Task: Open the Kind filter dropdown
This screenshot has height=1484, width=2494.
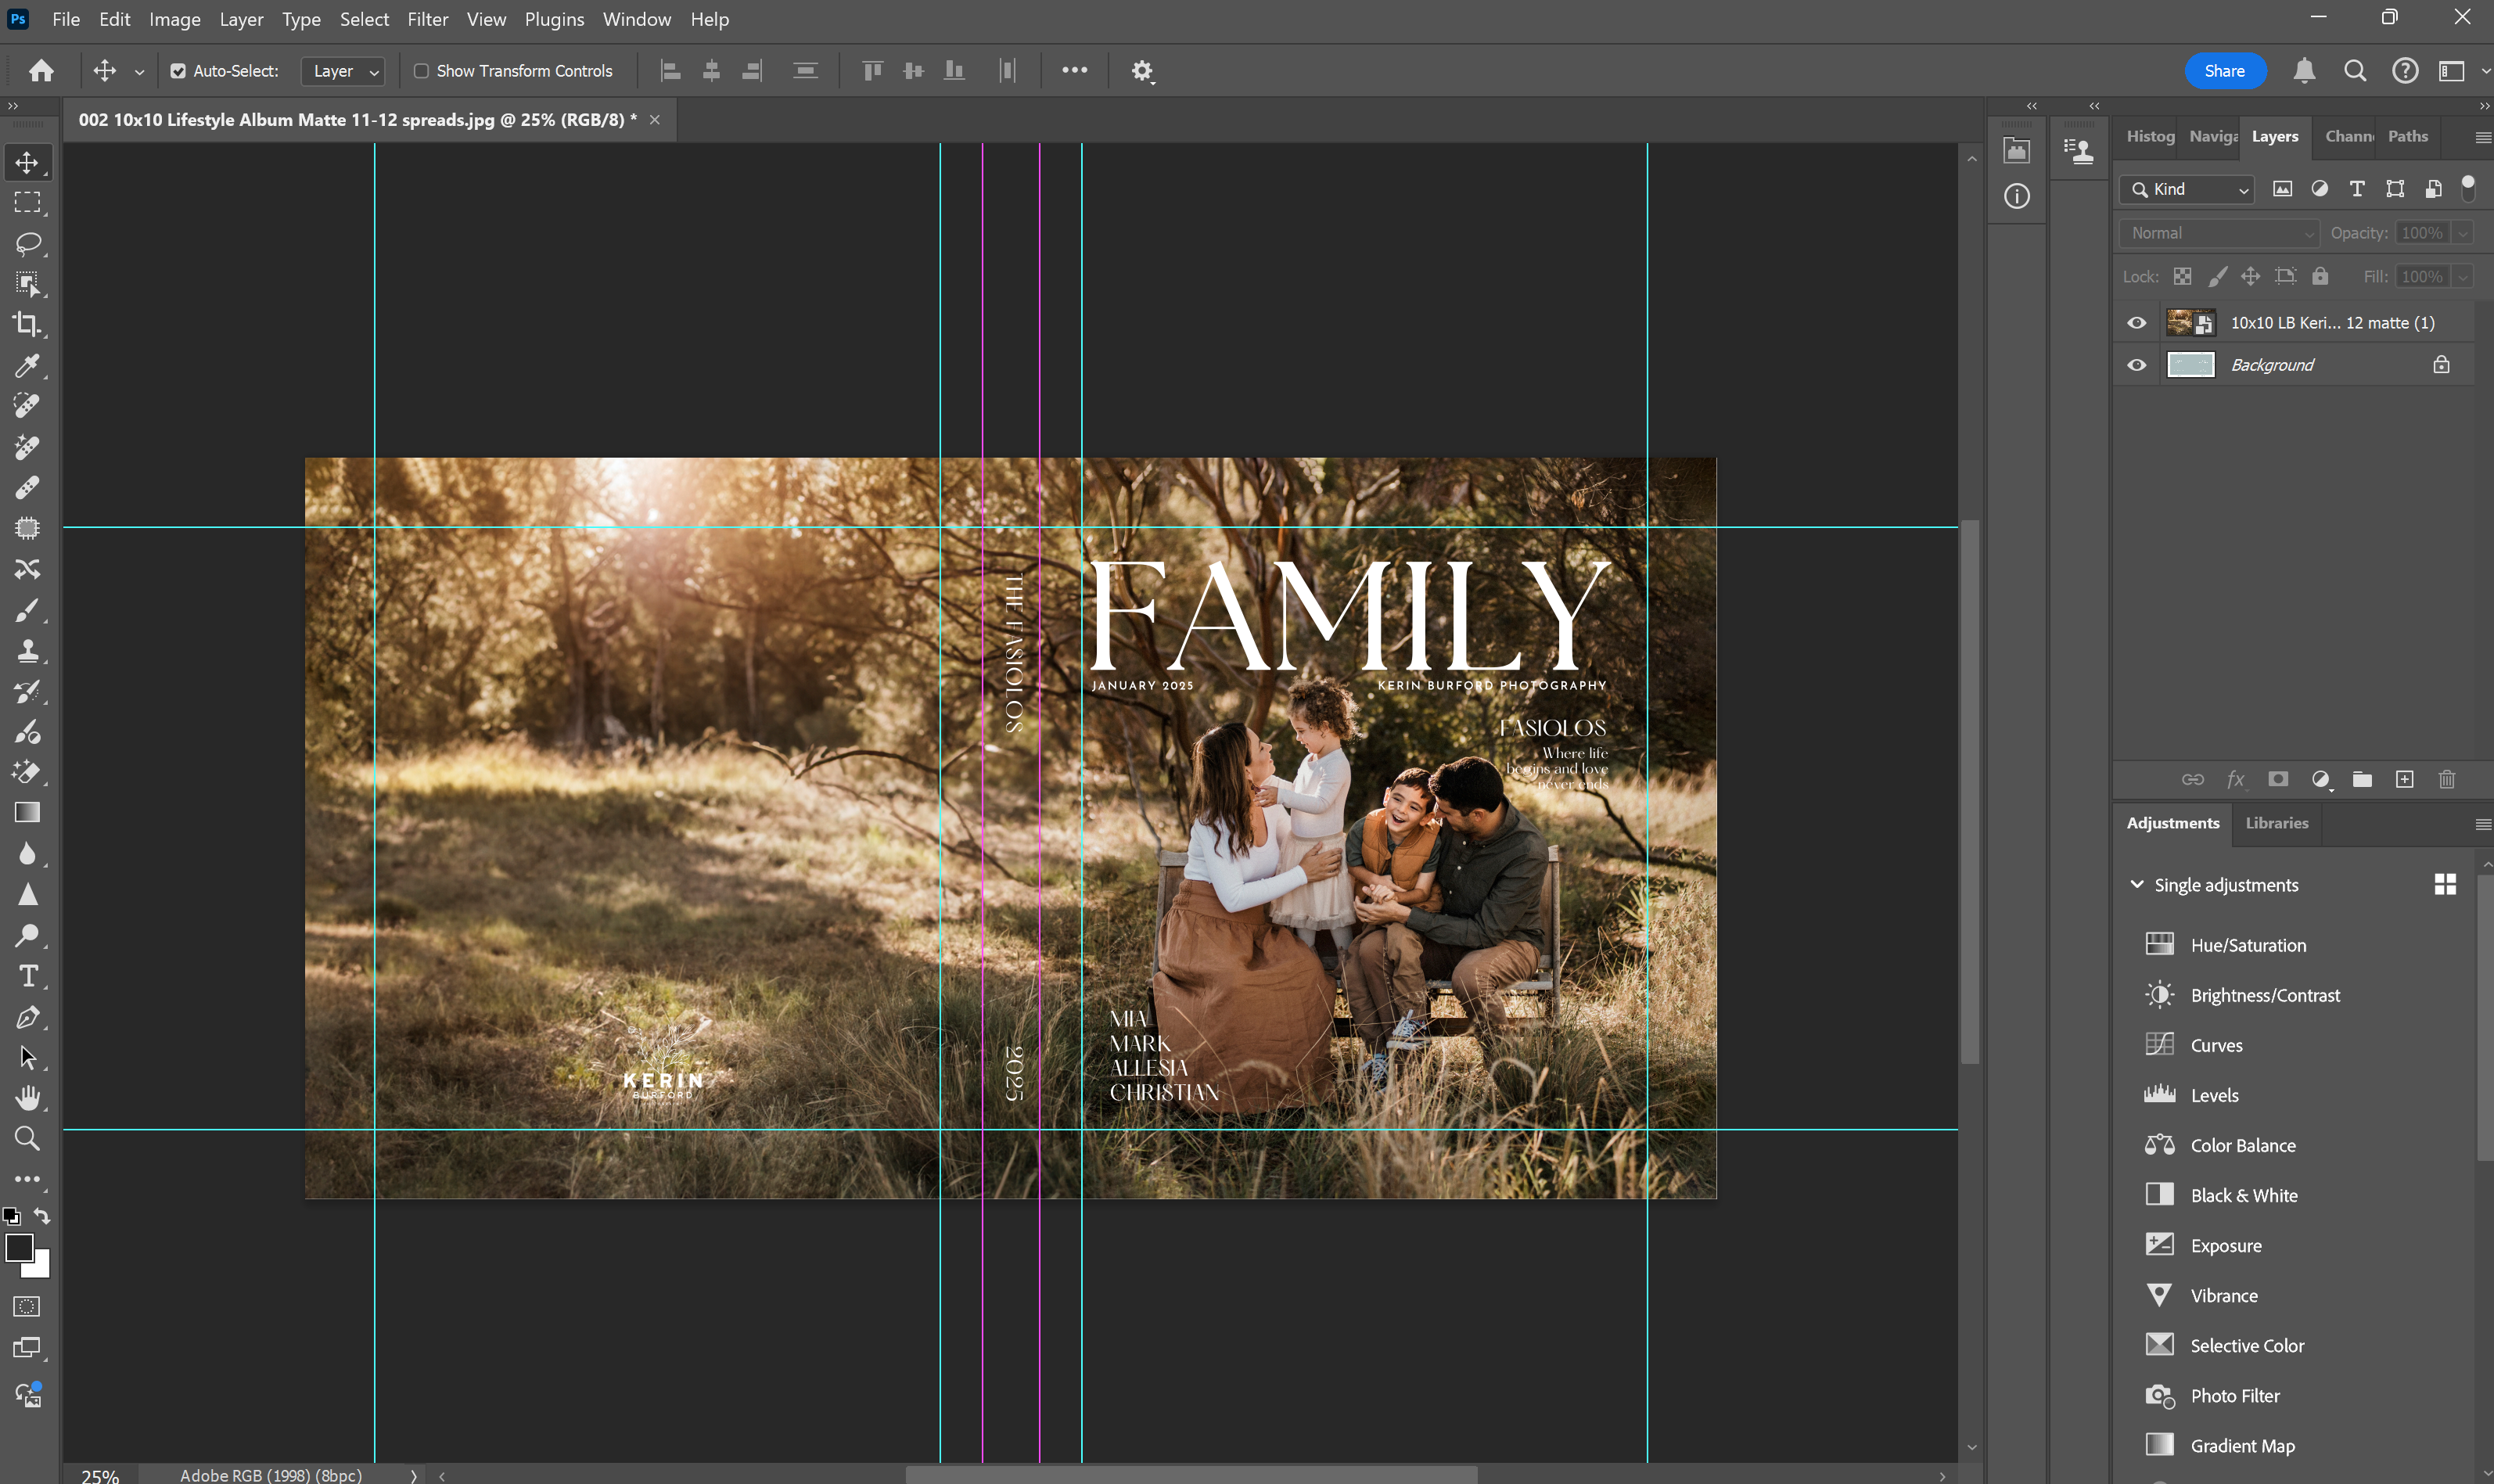Action: pyautogui.click(x=2188, y=189)
